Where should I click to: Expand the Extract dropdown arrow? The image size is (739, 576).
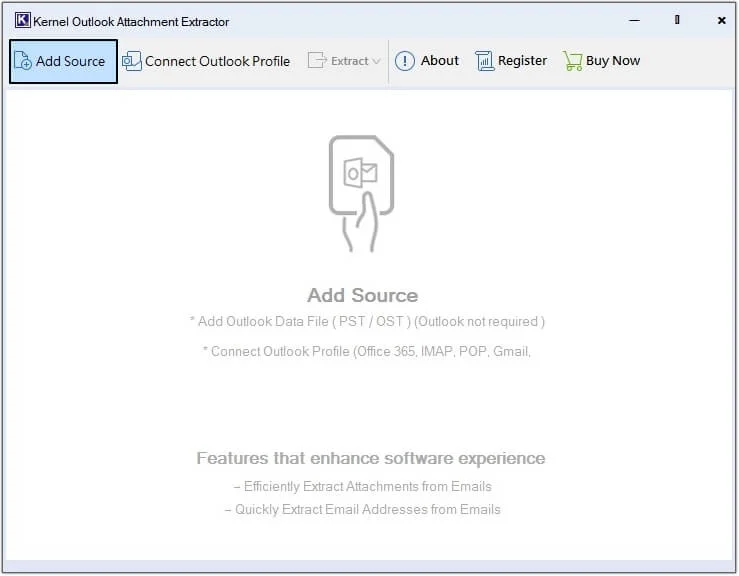376,61
